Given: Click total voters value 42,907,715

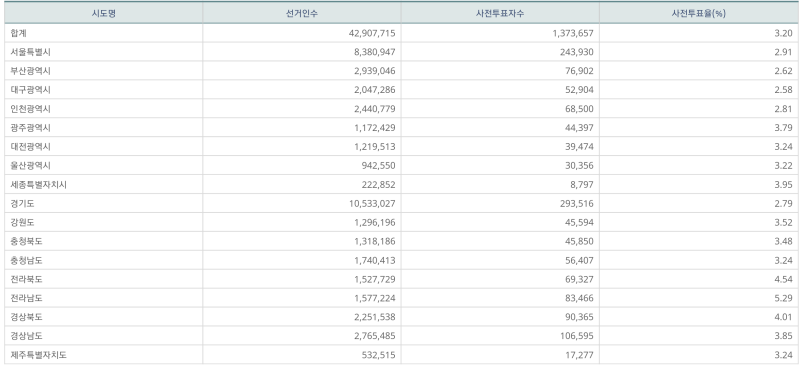Looking at the screenshot, I should coord(372,33).
